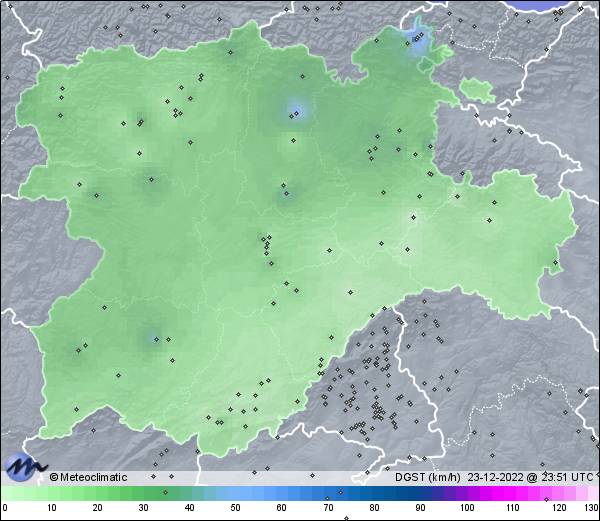Click the 50 value on the wind scale
The width and height of the screenshot is (600, 521).
pyautogui.click(x=235, y=508)
